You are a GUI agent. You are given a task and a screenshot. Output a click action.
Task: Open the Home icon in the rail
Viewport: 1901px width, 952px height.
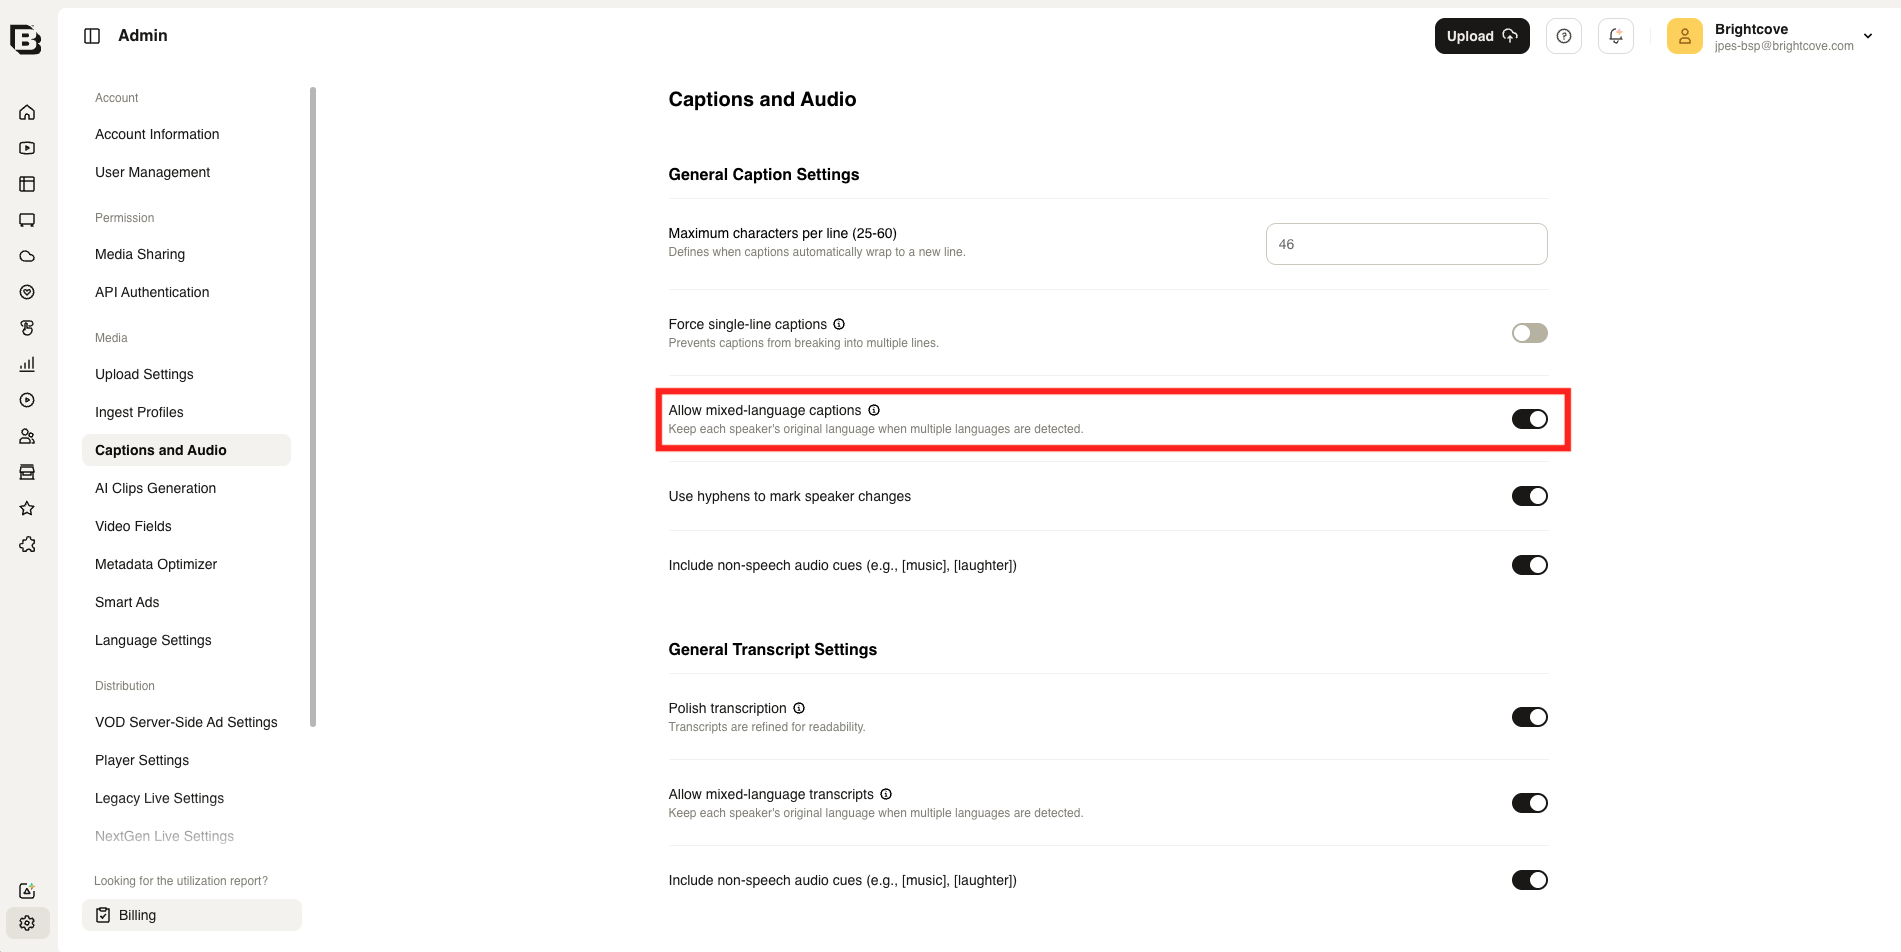(x=27, y=112)
